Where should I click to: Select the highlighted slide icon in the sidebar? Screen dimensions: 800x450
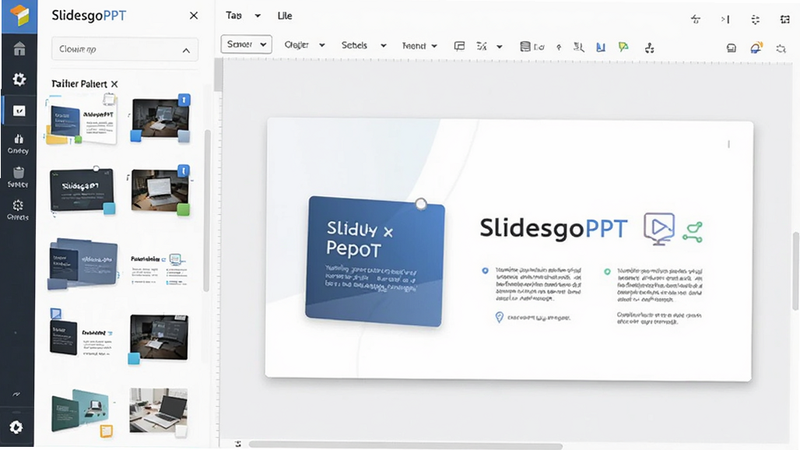[19, 111]
